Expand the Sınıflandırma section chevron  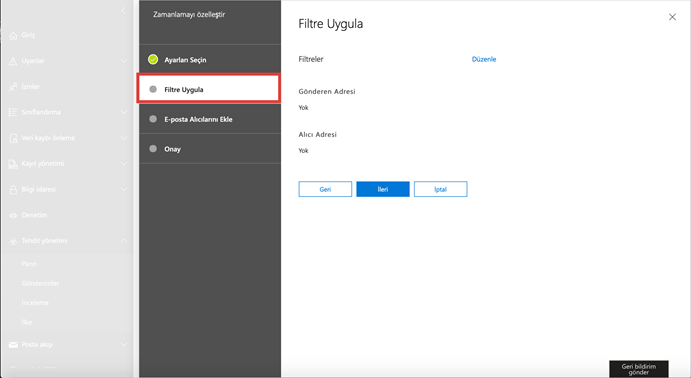pos(124,112)
